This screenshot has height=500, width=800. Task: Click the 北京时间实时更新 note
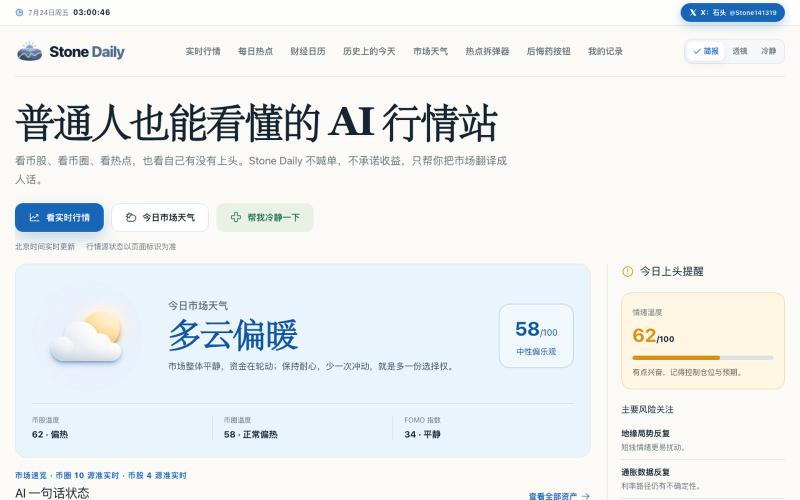click(45, 246)
